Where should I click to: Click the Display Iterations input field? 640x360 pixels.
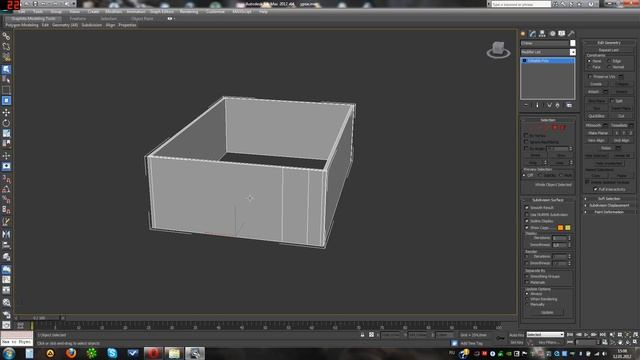[559, 238]
